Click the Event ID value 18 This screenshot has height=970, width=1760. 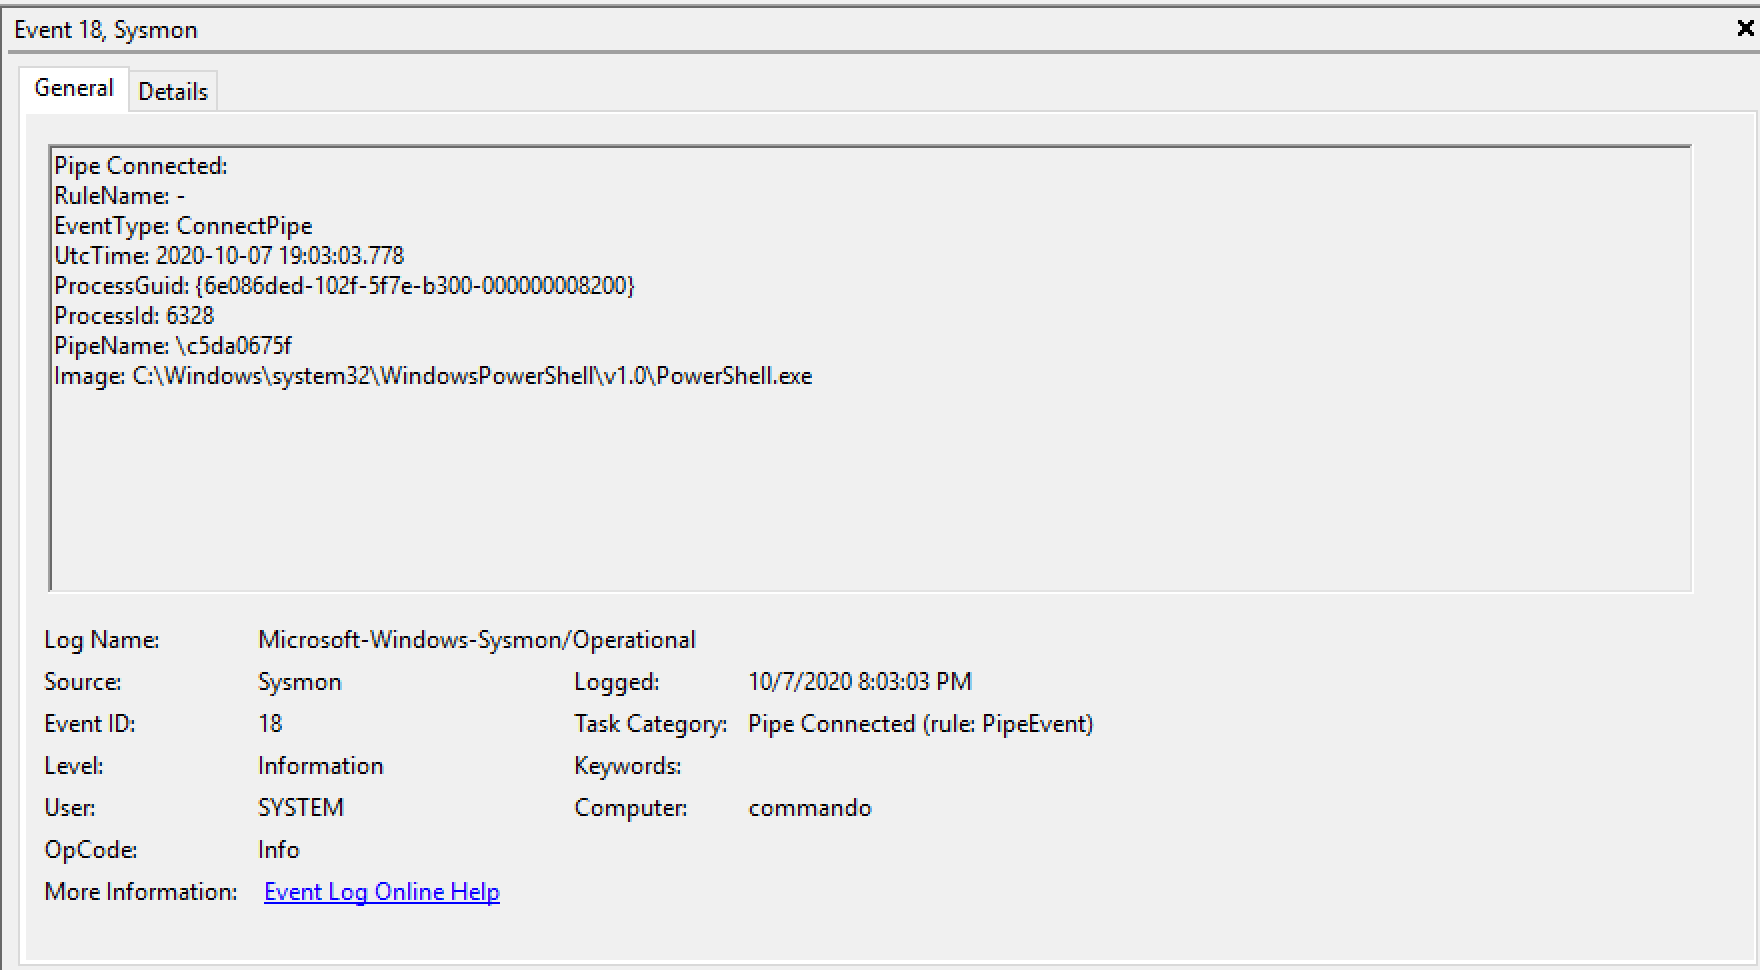pyautogui.click(x=270, y=724)
